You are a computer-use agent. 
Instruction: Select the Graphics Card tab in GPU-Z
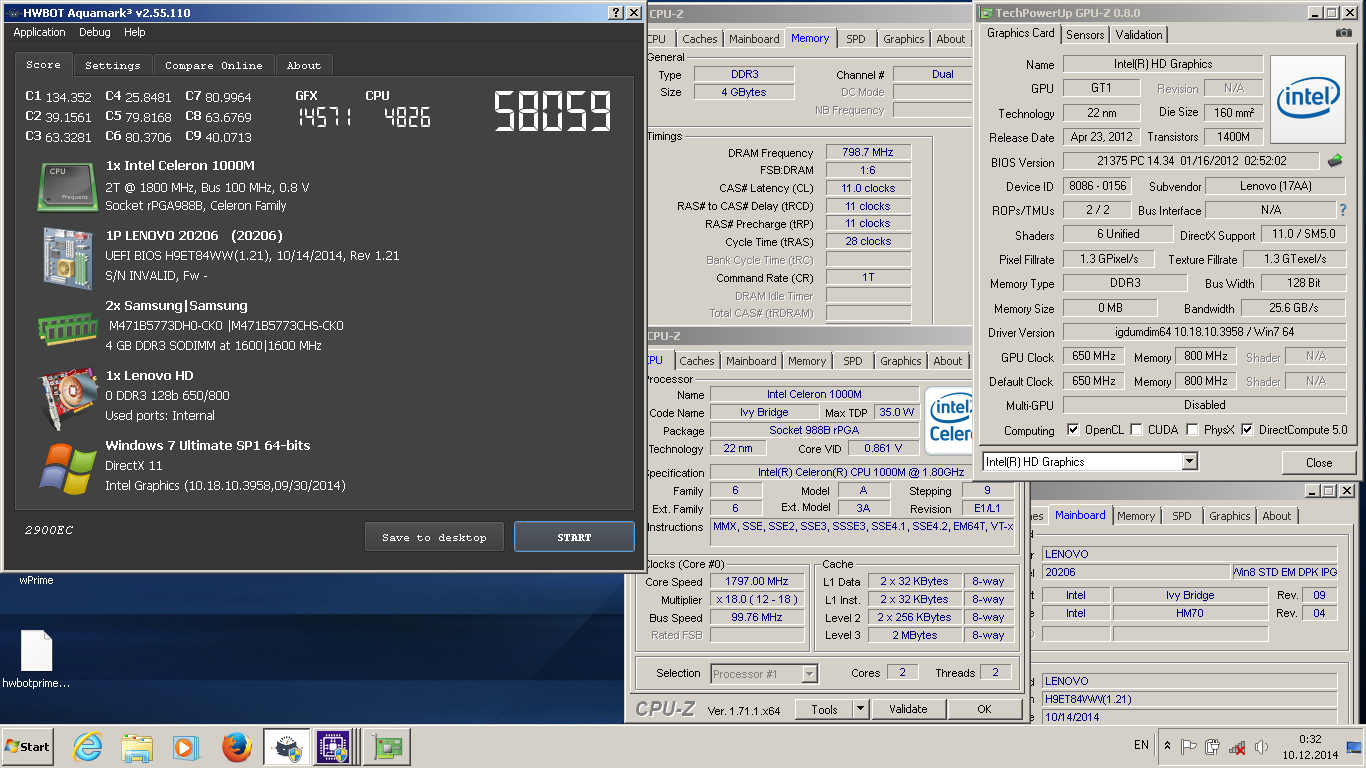click(x=1020, y=33)
